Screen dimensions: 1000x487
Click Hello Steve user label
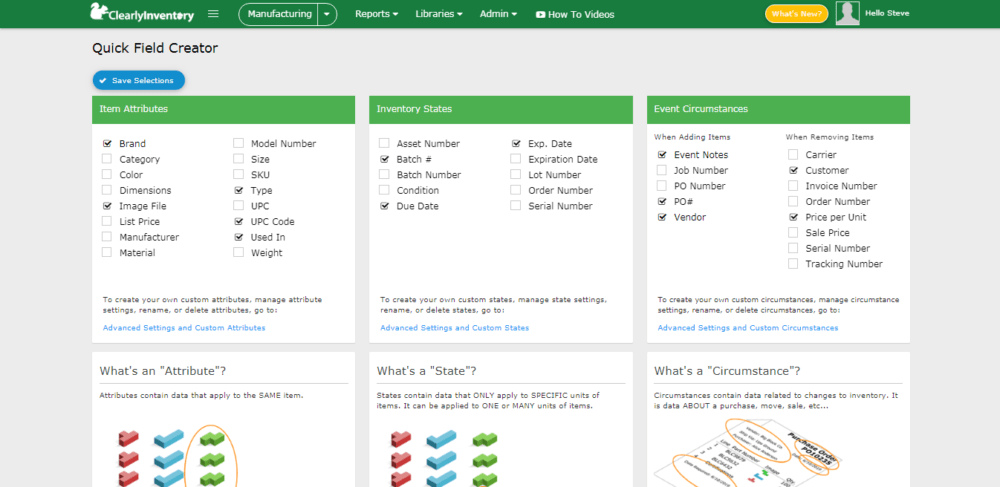[887, 13]
